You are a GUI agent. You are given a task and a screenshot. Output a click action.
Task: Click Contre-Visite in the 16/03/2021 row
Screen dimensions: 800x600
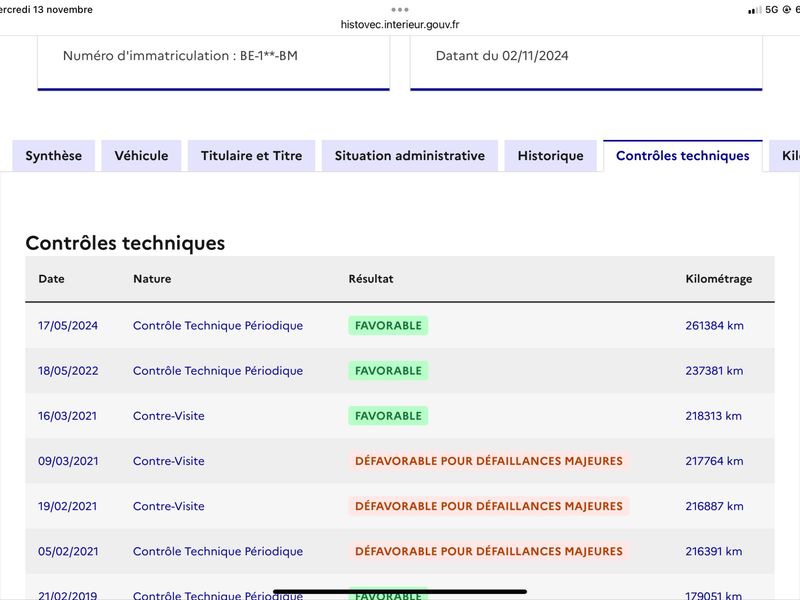[x=169, y=416]
